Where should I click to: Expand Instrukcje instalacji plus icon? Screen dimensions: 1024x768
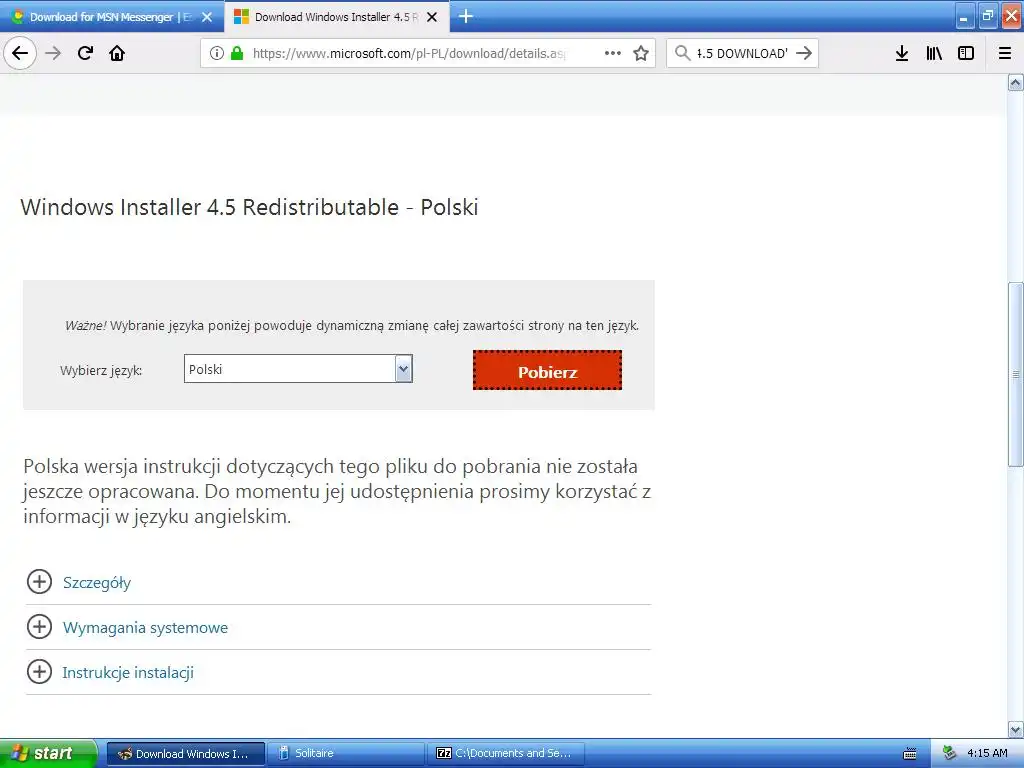(39, 672)
